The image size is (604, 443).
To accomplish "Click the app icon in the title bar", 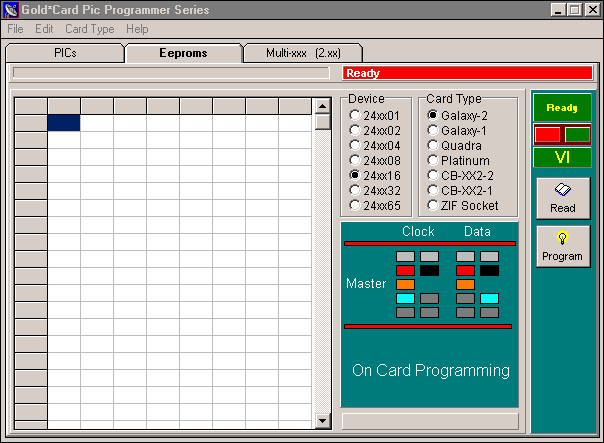I will click(x=10, y=10).
